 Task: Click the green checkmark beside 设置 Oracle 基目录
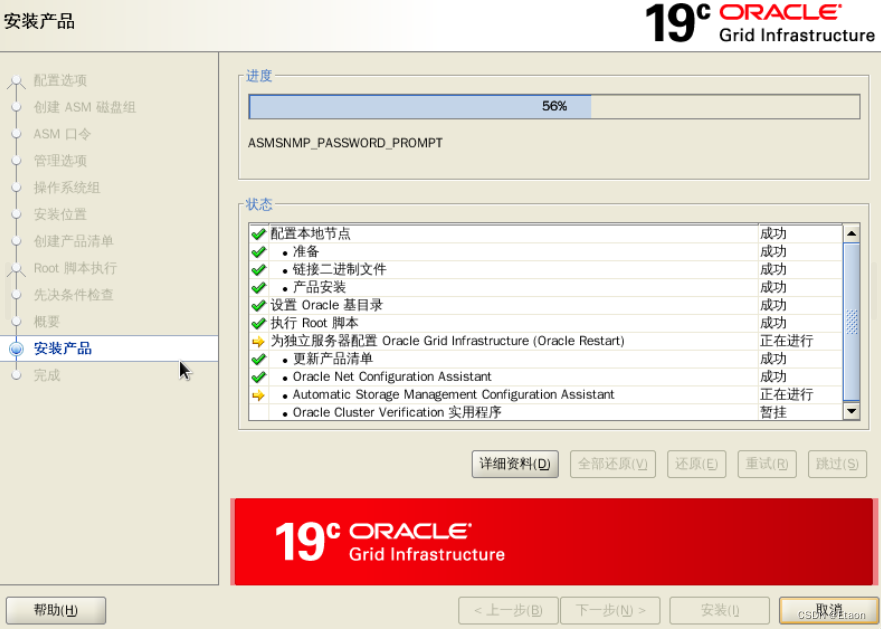pyautogui.click(x=258, y=305)
